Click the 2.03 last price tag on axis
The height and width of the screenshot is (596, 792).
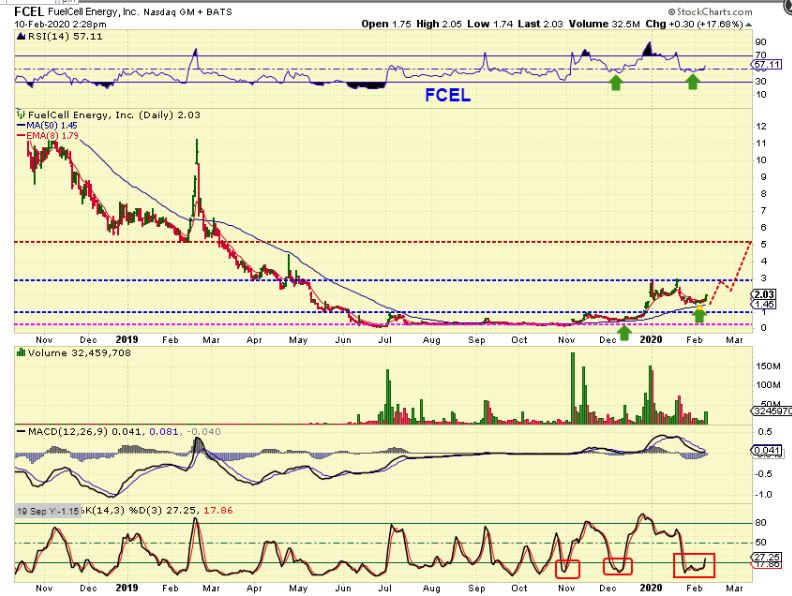[x=763, y=294]
